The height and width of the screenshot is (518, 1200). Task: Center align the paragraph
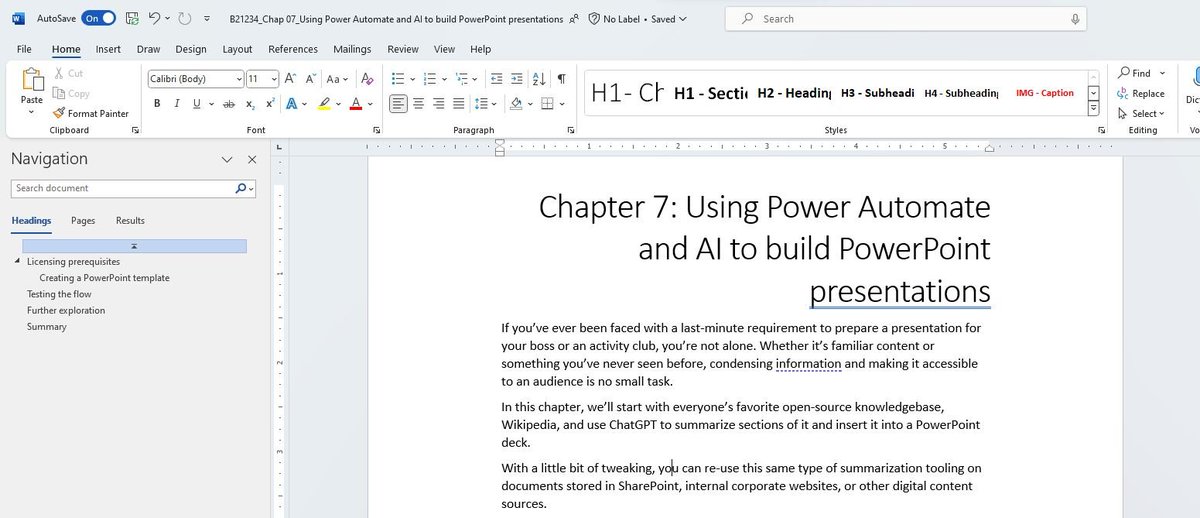tap(418, 104)
